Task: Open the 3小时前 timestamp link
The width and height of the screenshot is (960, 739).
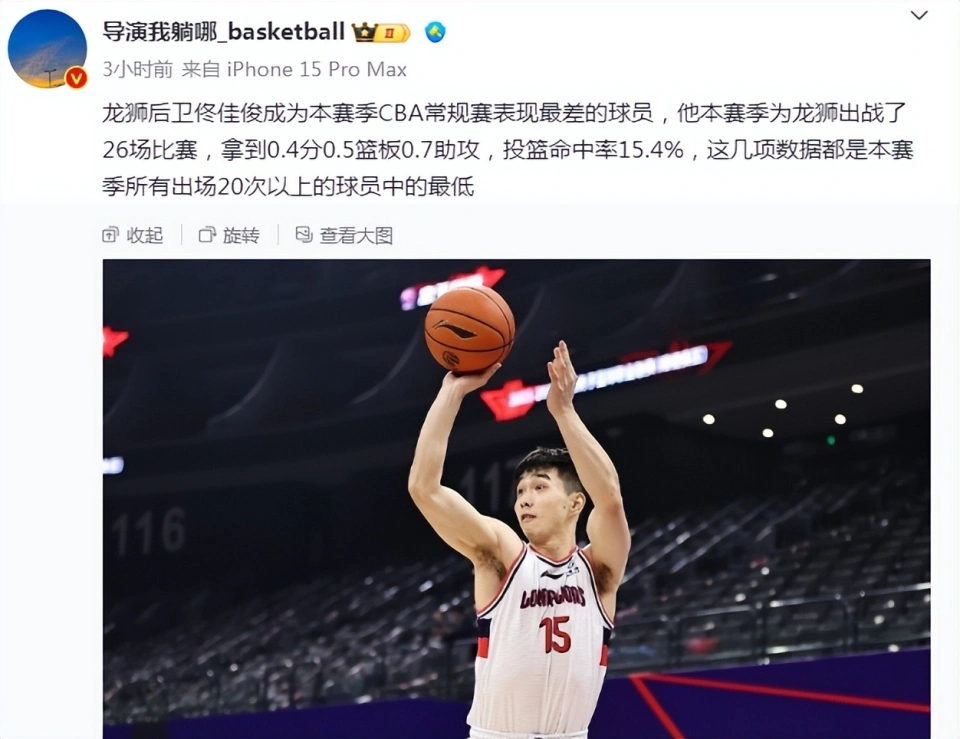Action: coord(138,69)
